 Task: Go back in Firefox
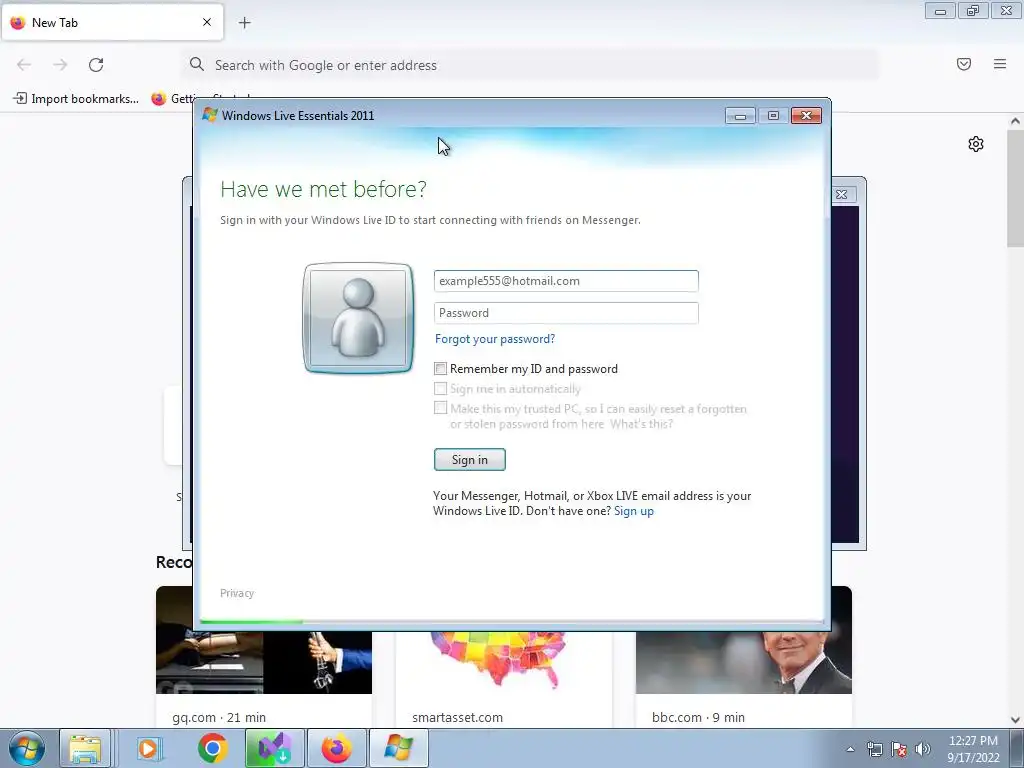[x=24, y=65]
